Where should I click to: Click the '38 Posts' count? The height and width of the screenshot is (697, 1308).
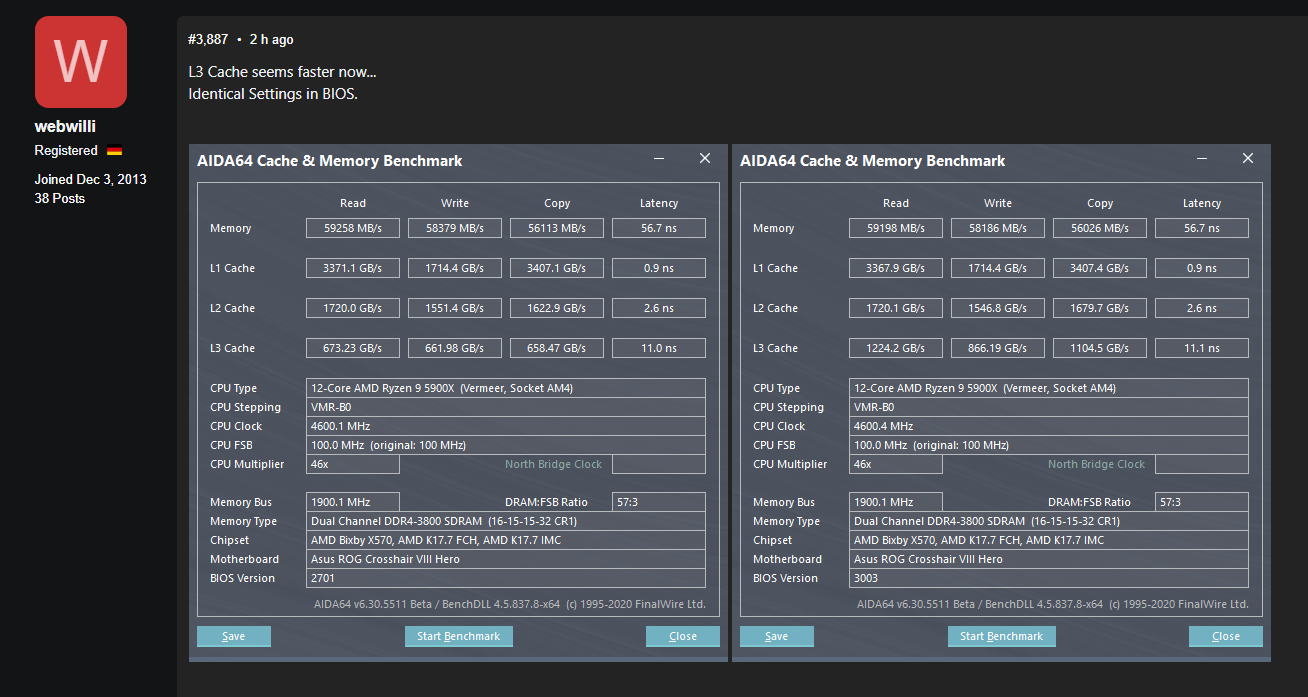(60, 198)
